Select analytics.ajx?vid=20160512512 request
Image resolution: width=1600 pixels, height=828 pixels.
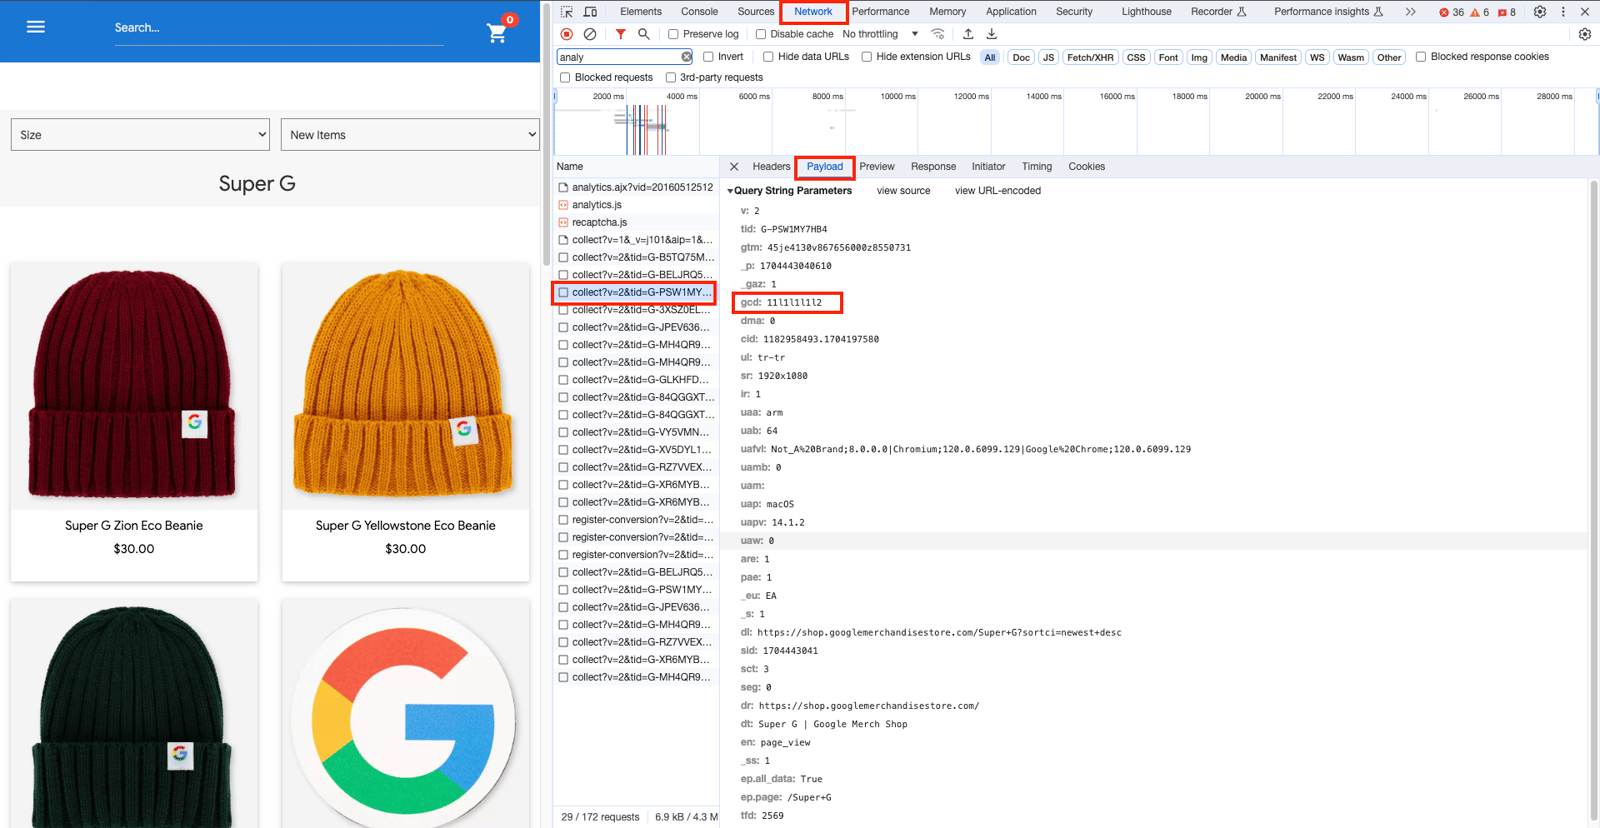pyautogui.click(x=634, y=187)
